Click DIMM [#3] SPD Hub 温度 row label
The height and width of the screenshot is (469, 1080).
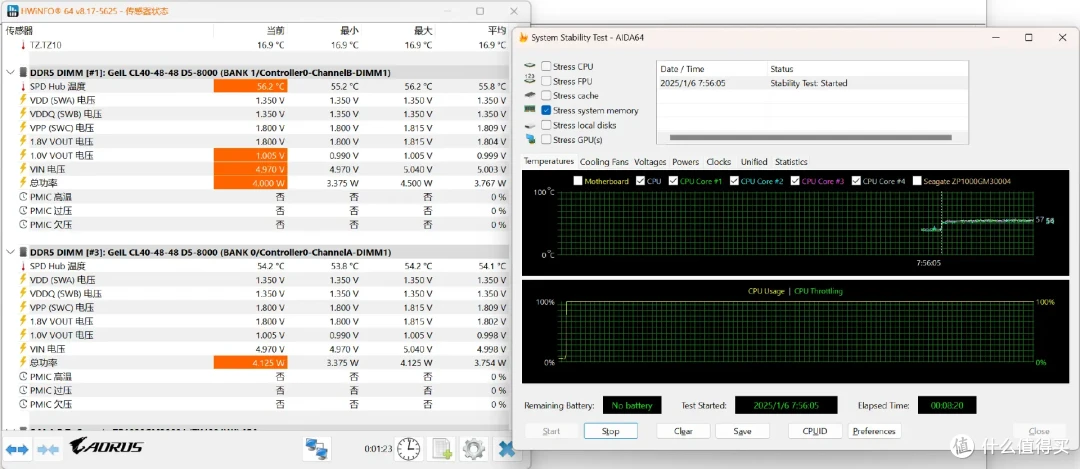[57, 266]
